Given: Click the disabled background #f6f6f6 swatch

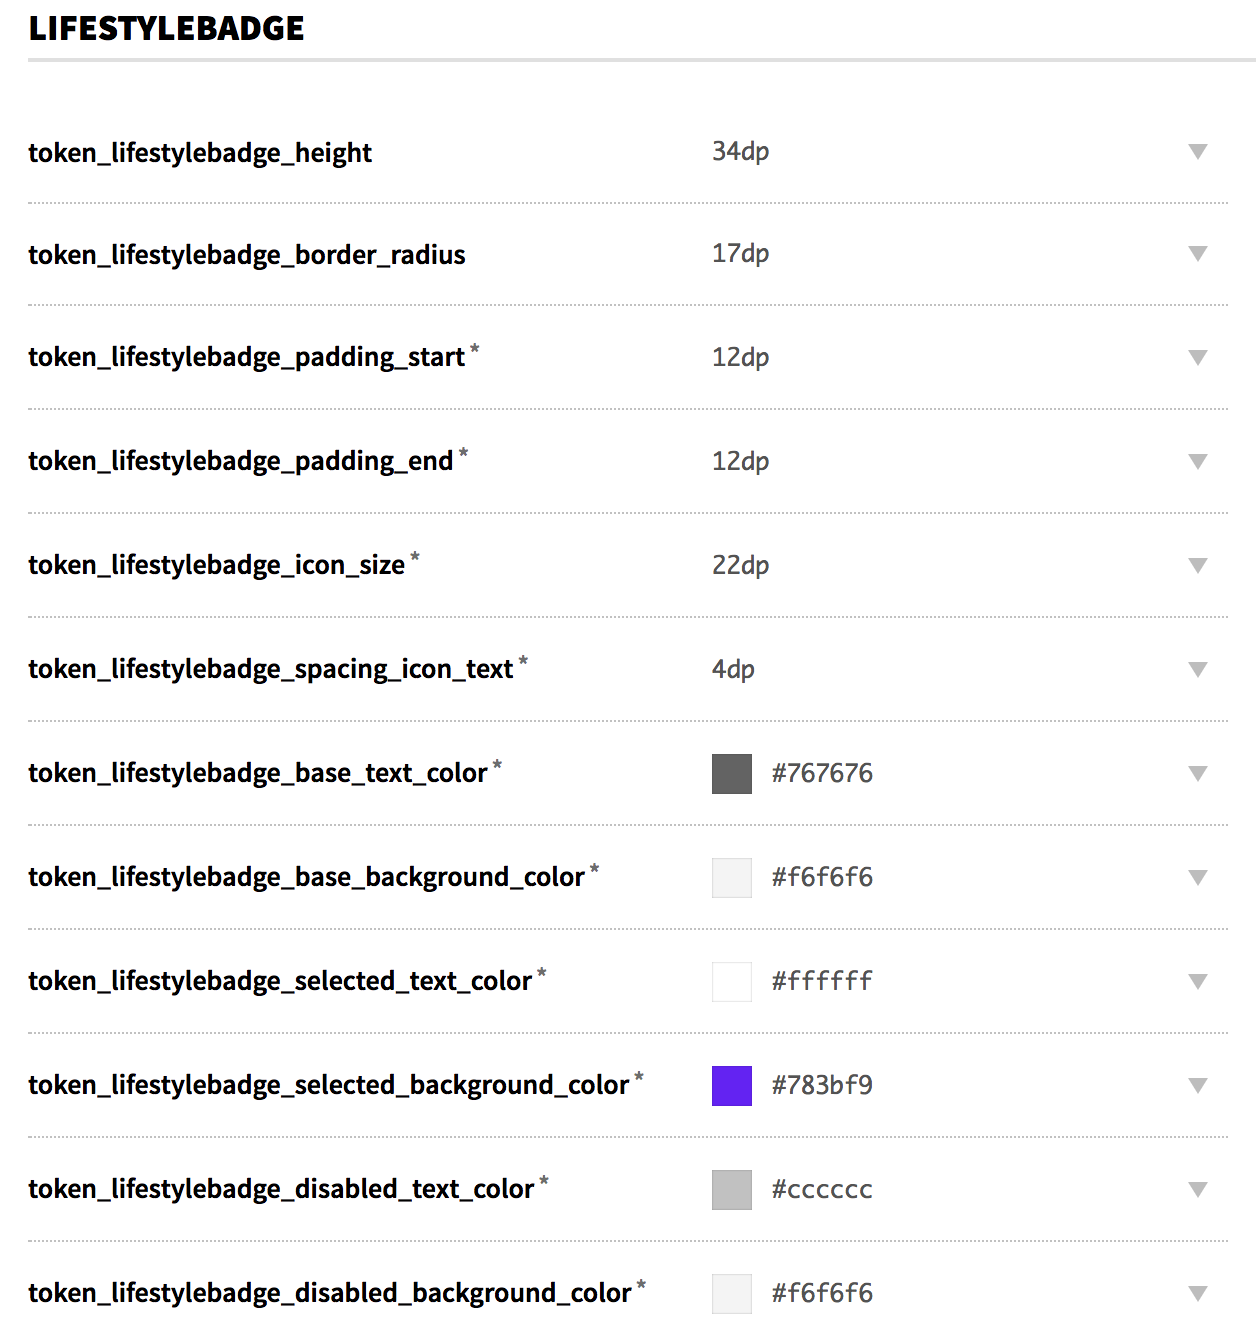Looking at the screenshot, I should tap(731, 1294).
